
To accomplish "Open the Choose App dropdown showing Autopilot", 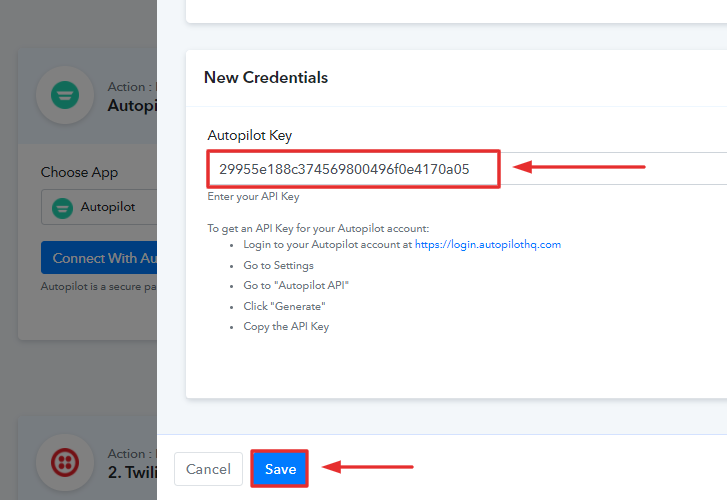I will (99, 207).
